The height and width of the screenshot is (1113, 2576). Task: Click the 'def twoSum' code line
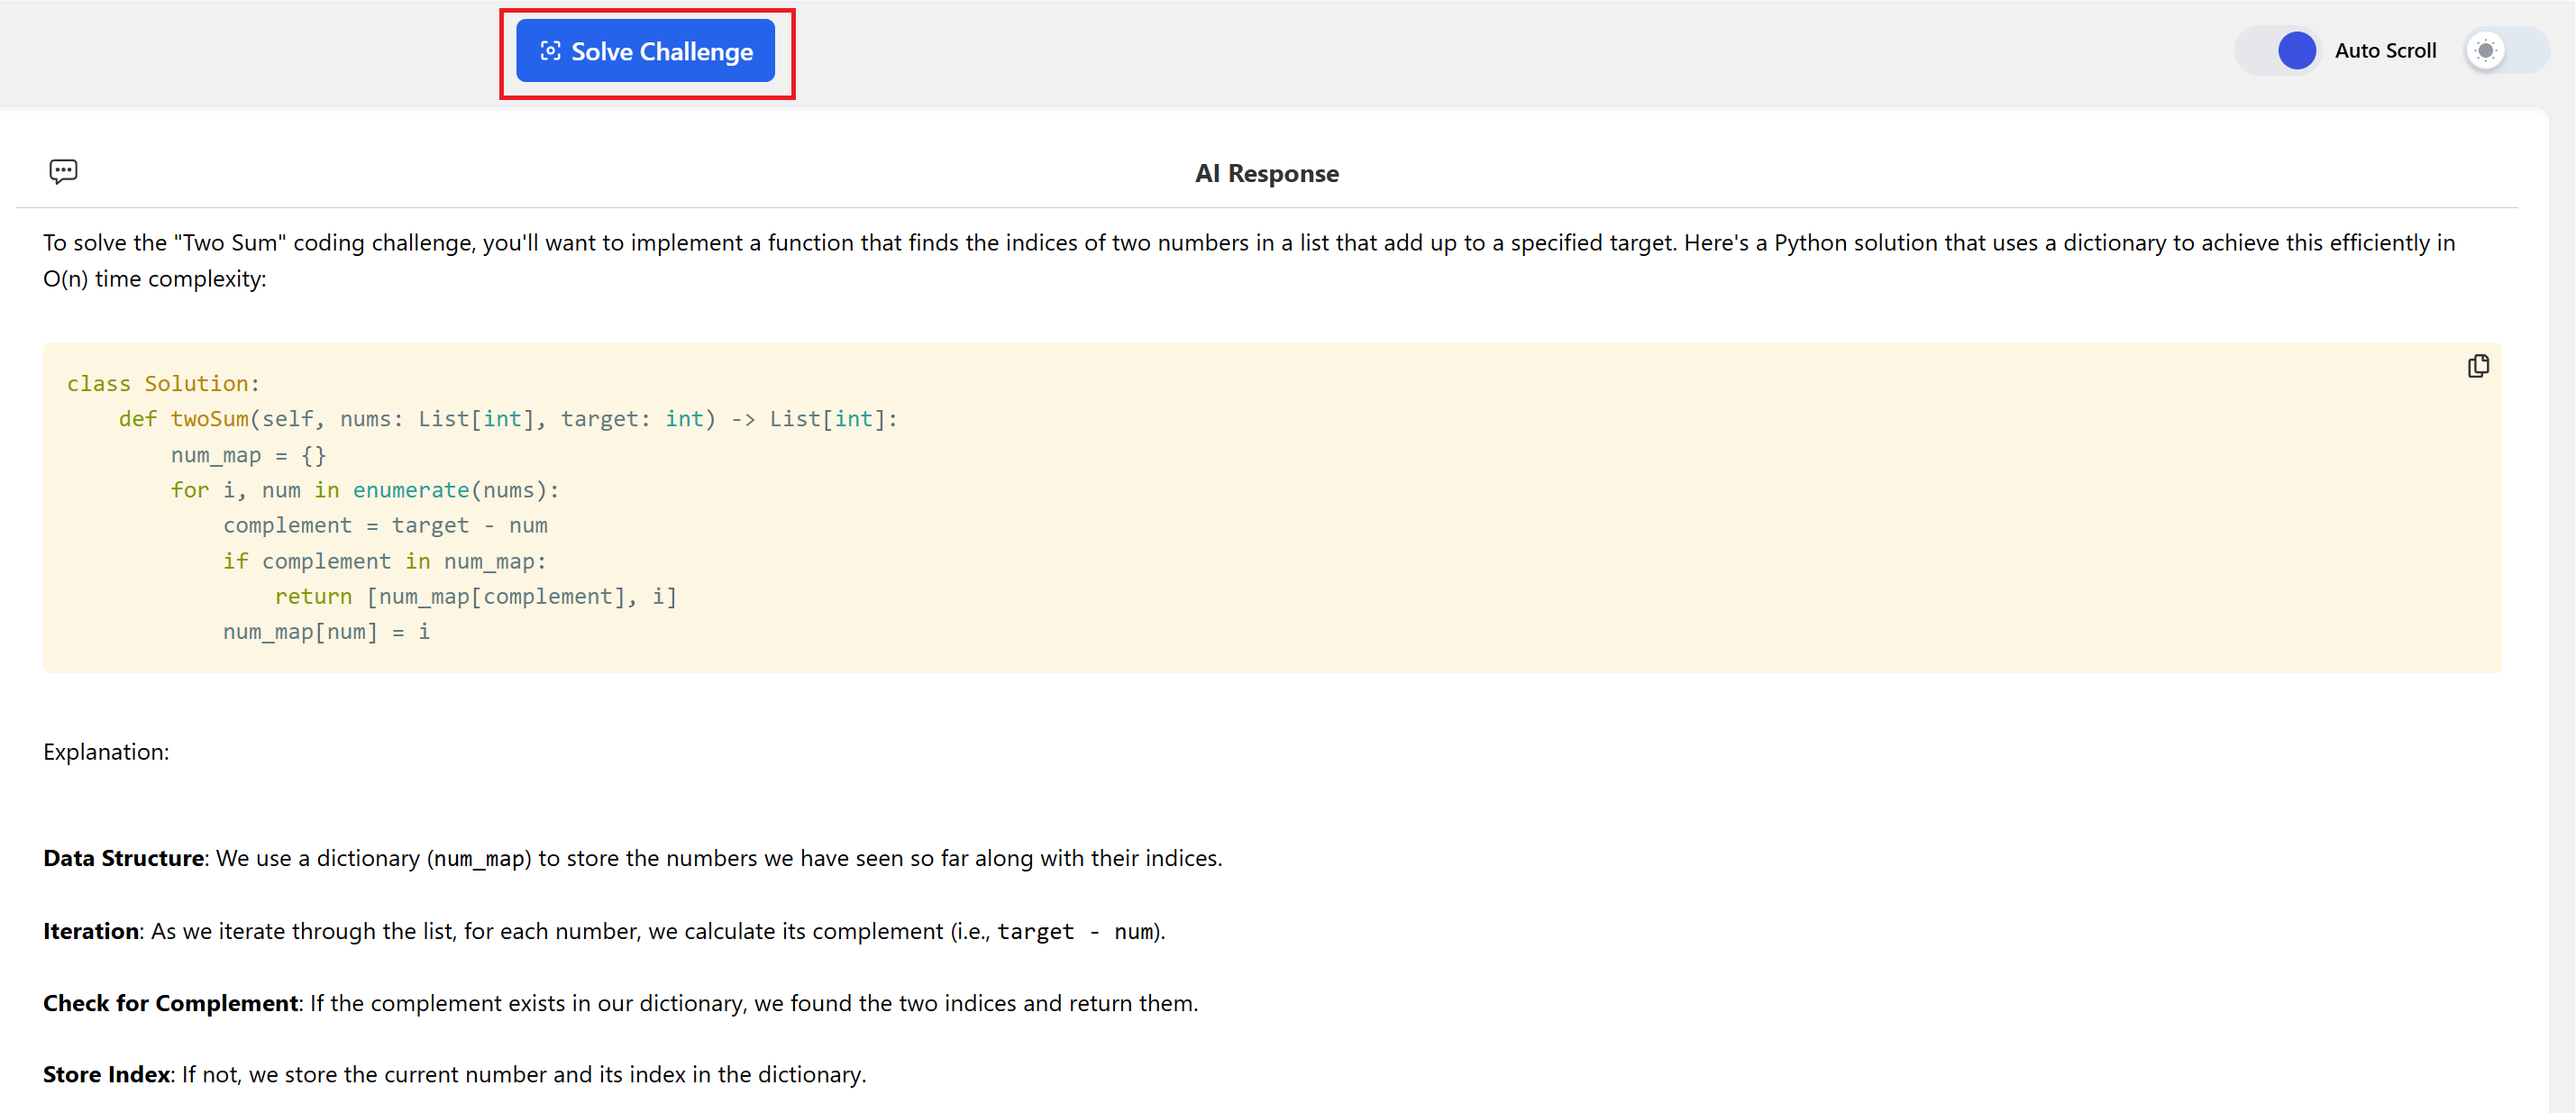pos(508,419)
